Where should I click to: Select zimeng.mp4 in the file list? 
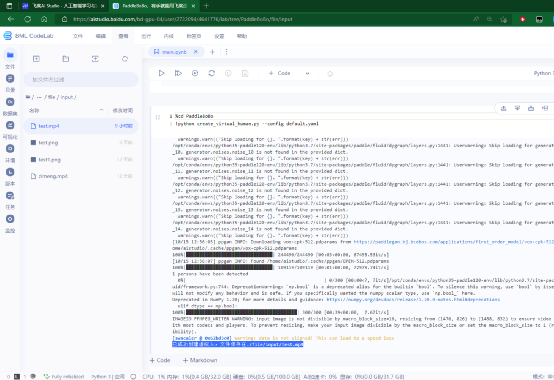tap(81, 176)
